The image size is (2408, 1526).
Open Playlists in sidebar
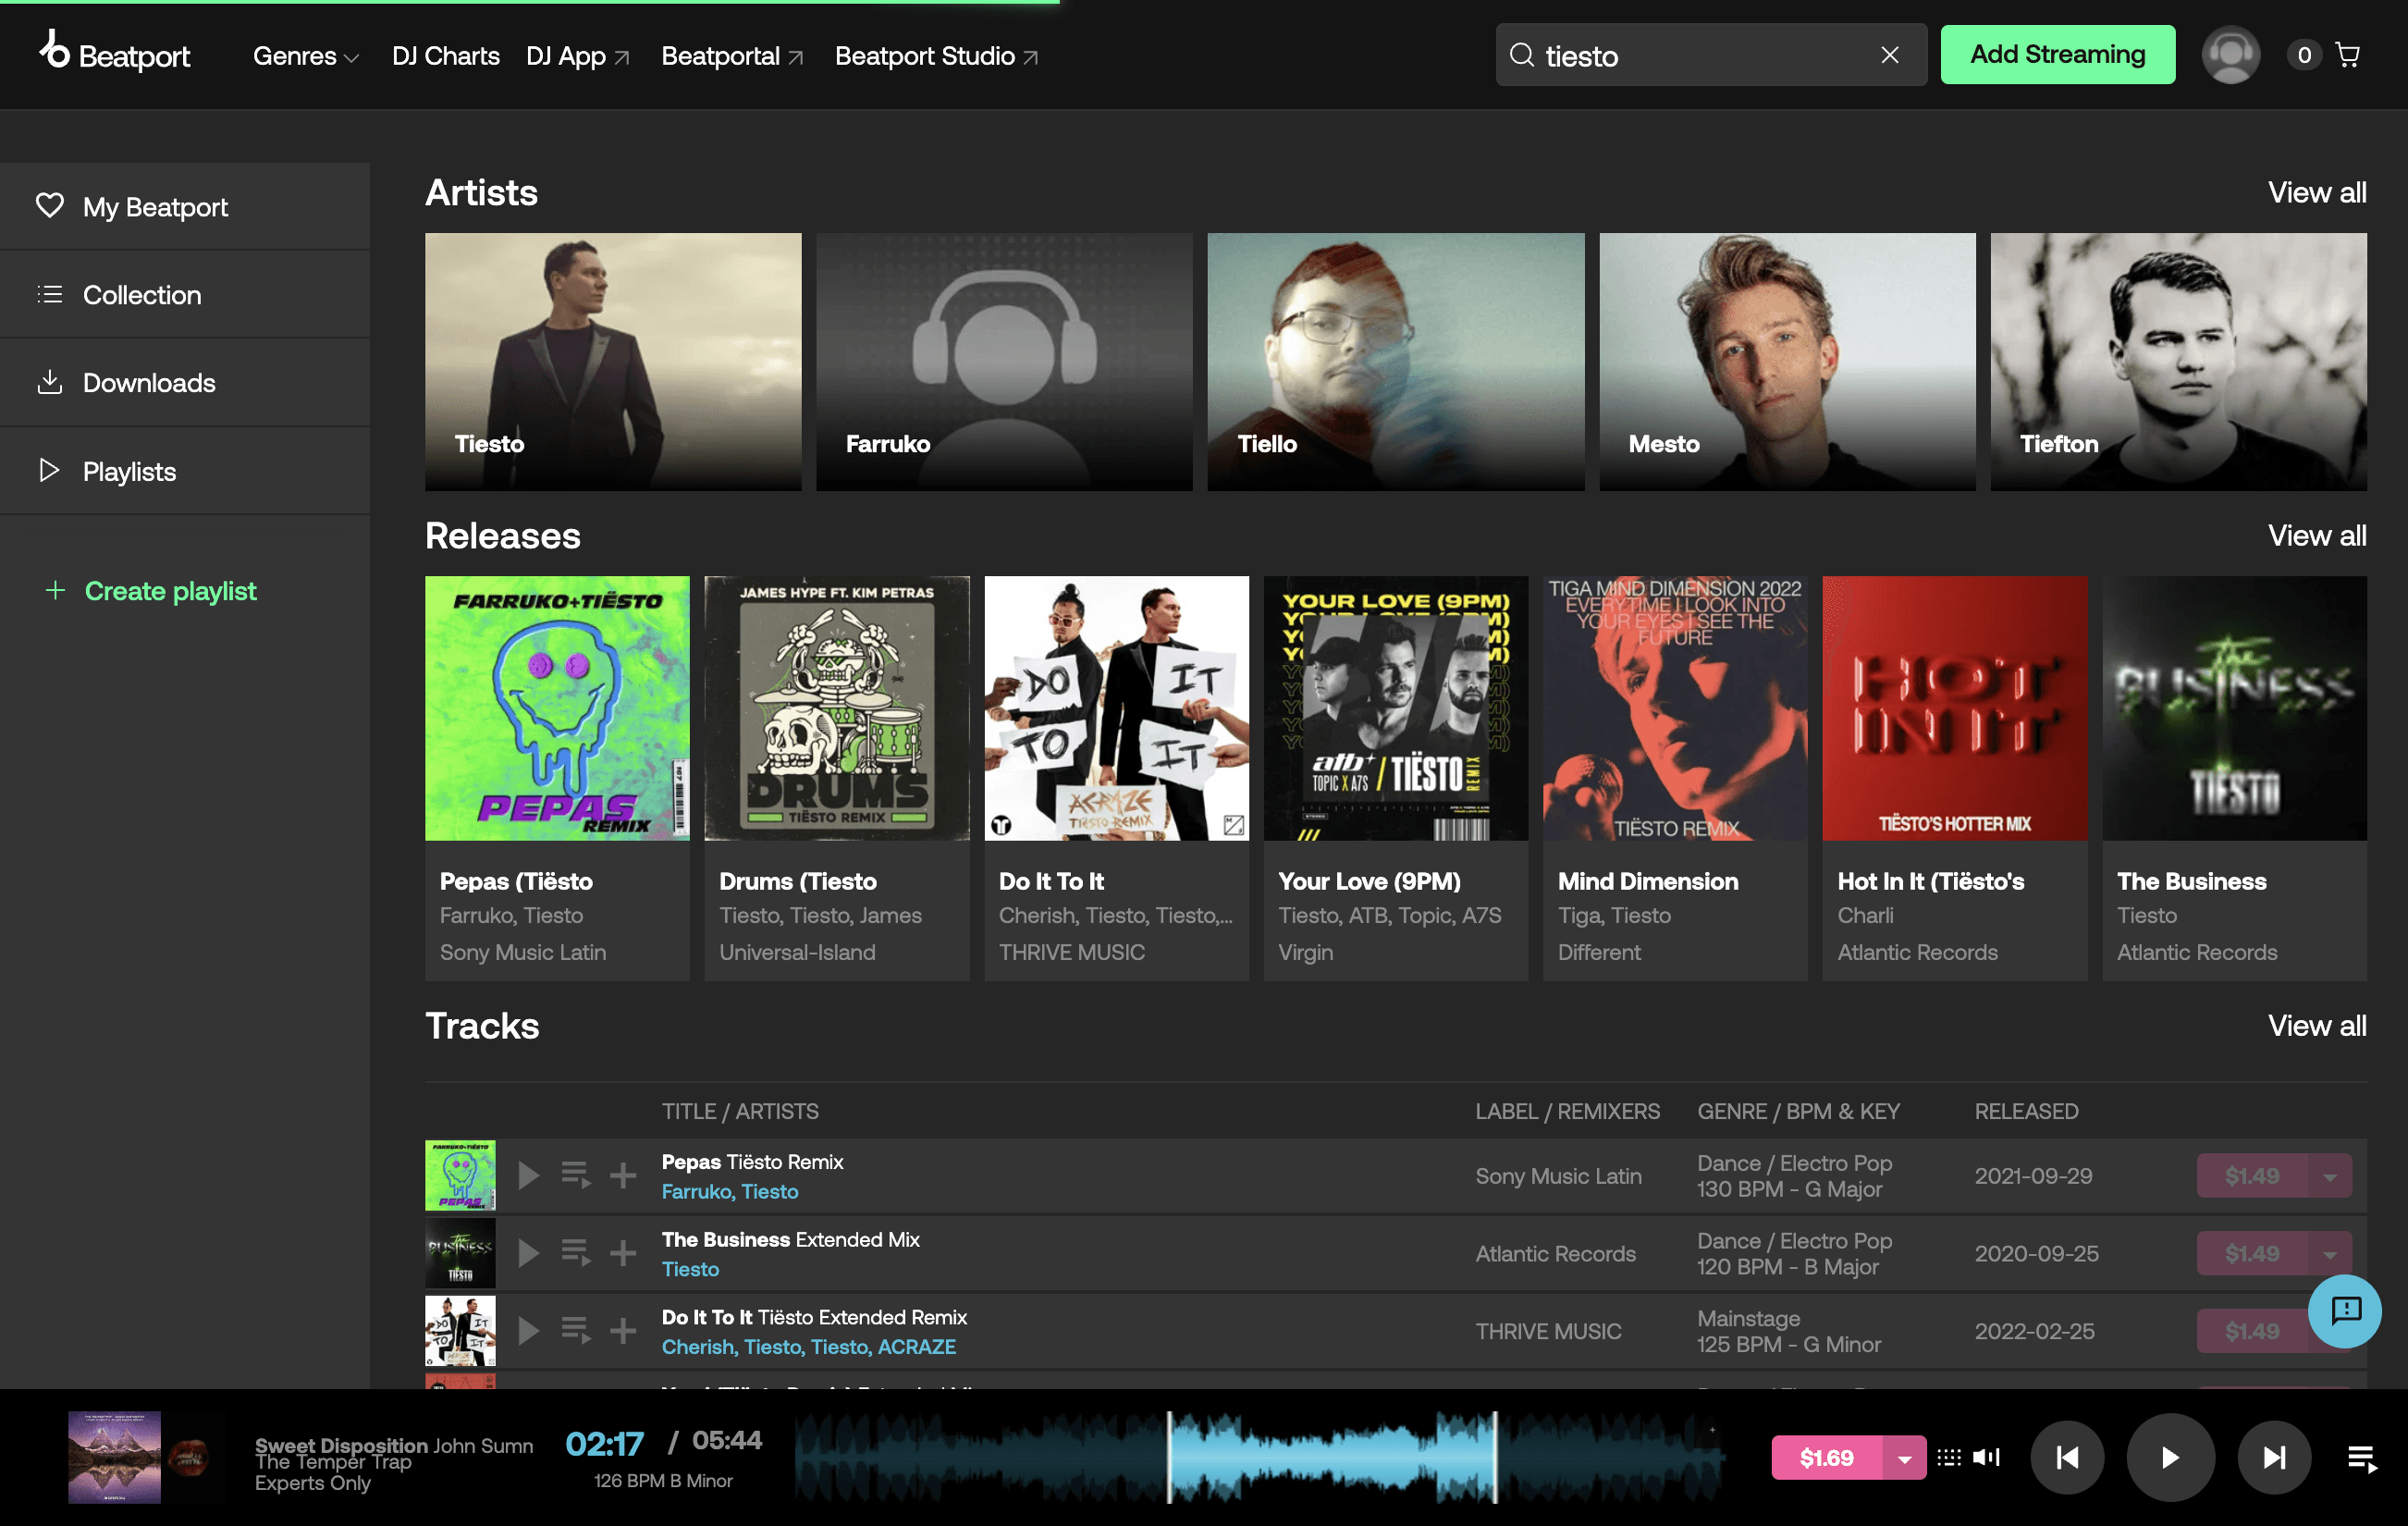pyautogui.click(x=185, y=470)
